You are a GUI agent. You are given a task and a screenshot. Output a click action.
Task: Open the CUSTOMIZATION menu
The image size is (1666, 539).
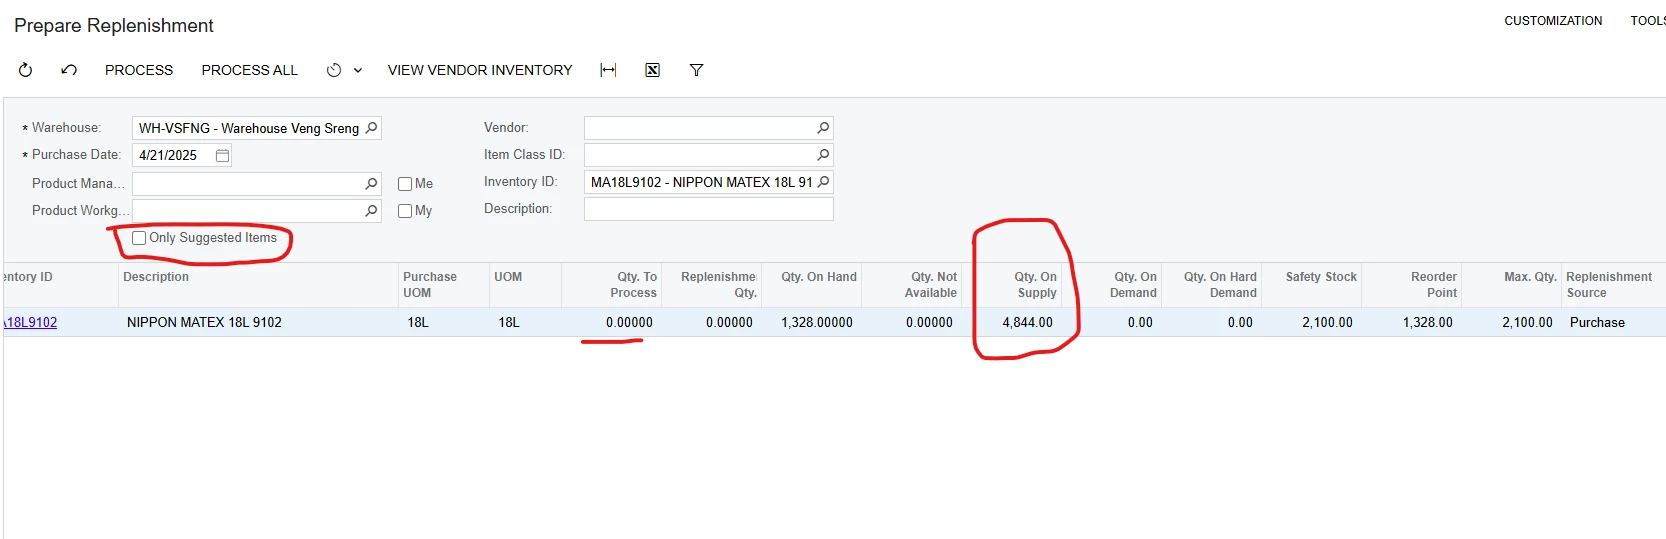point(1553,21)
